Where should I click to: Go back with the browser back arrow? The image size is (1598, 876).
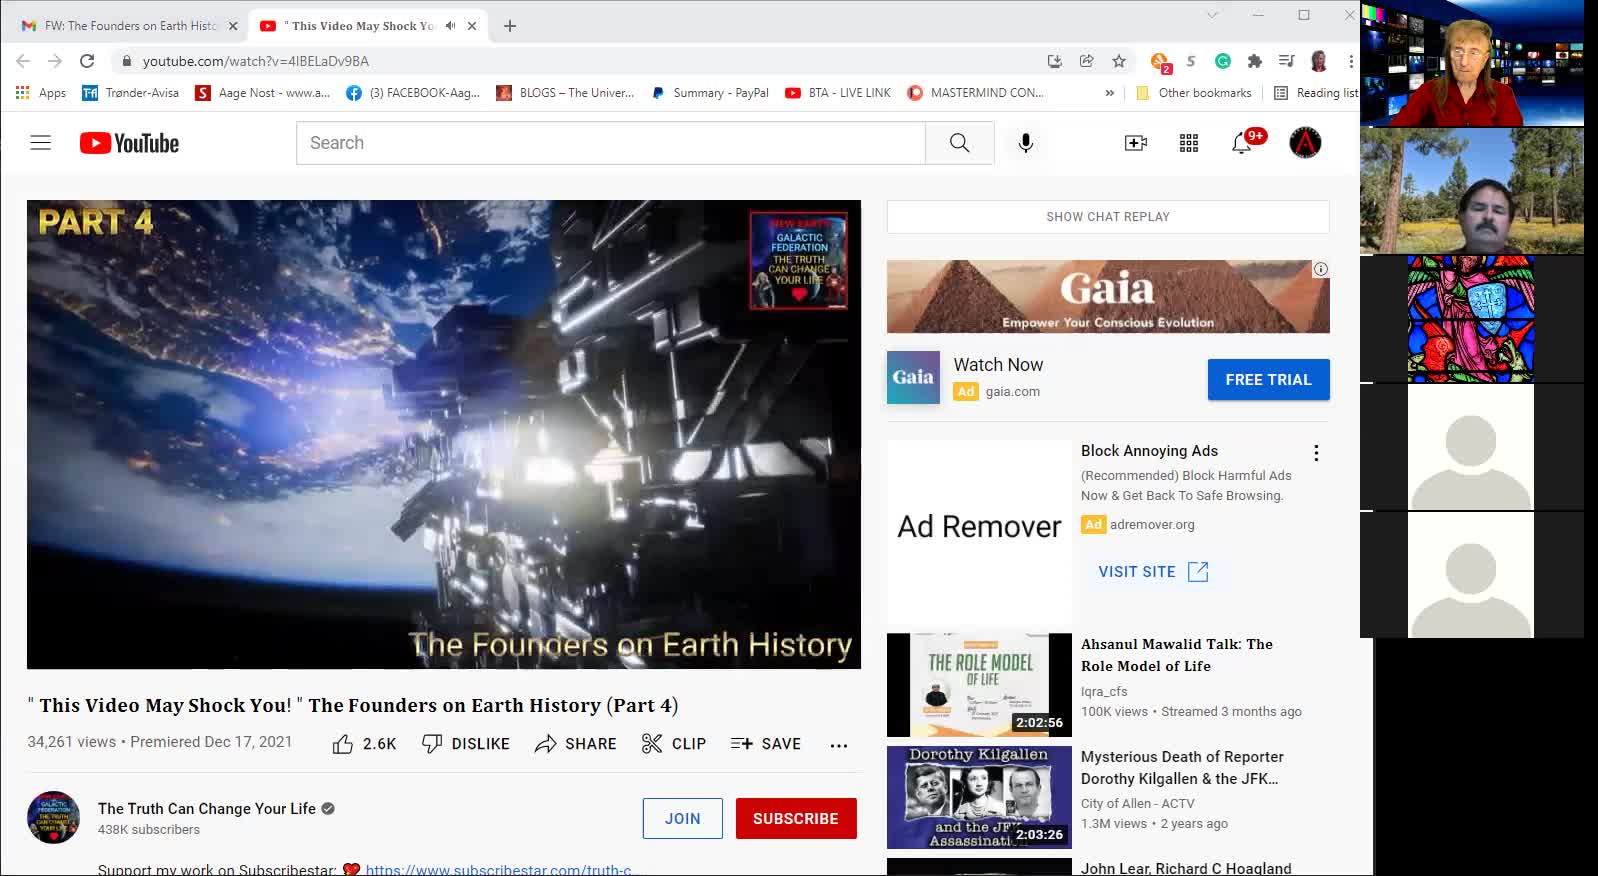click(23, 61)
